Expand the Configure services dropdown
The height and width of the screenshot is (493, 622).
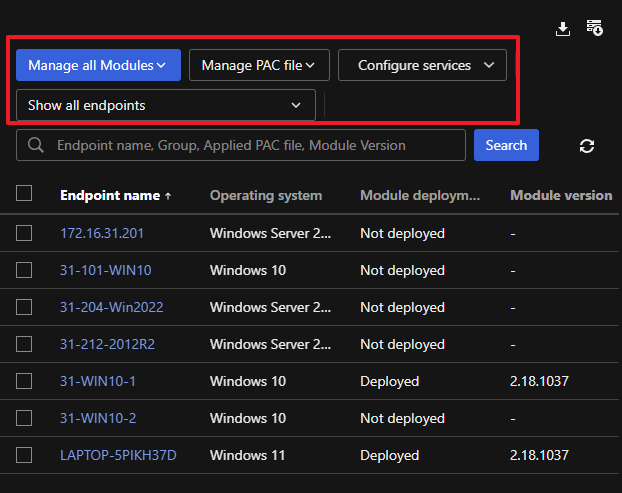[x=422, y=65]
